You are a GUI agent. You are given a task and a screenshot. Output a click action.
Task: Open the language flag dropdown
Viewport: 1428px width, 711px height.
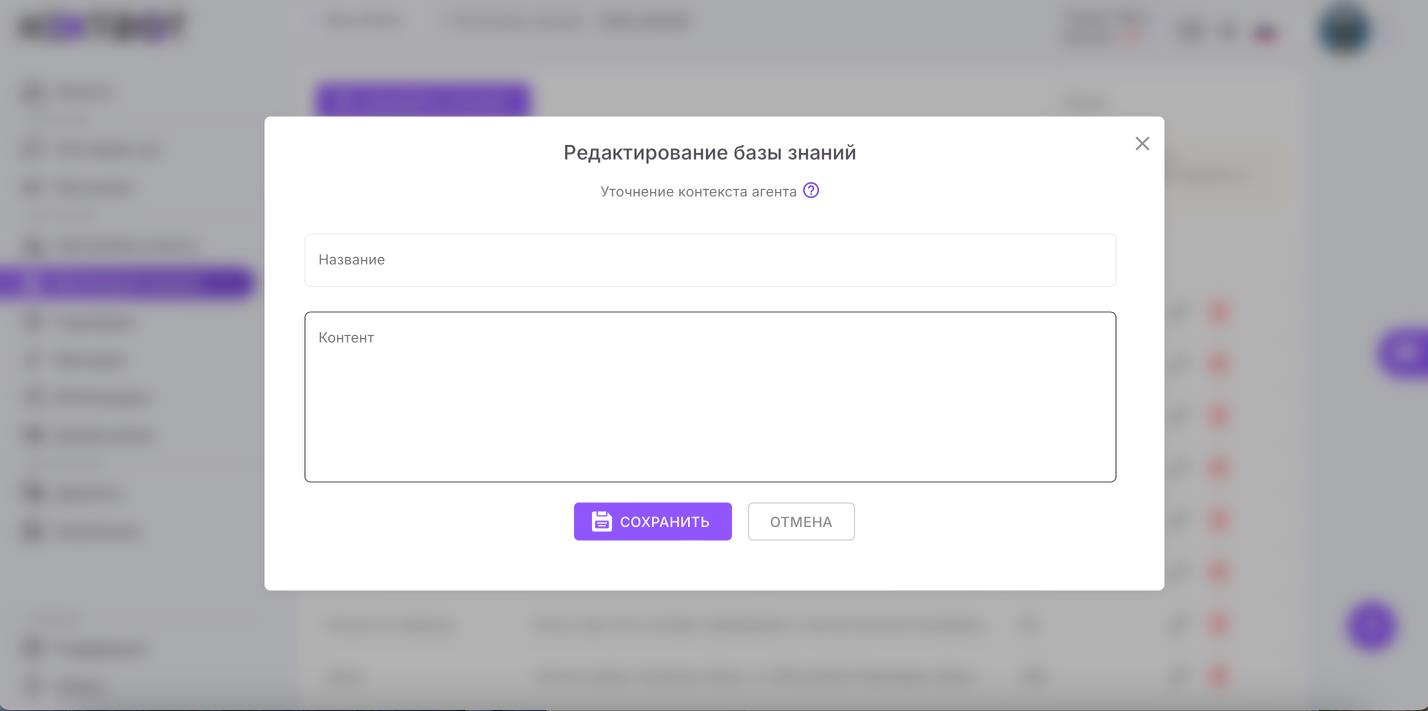point(1265,31)
